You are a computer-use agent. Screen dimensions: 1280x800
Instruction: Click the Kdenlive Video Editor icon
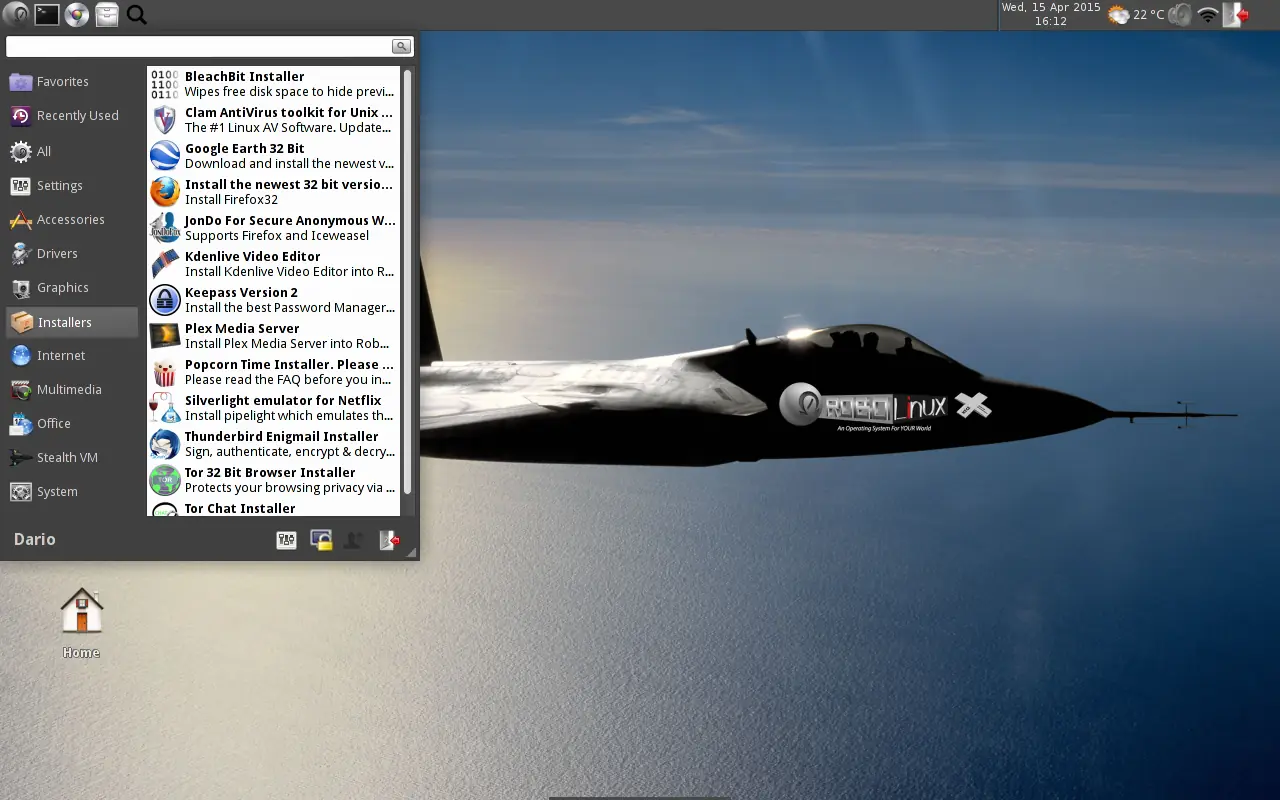[x=165, y=264]
